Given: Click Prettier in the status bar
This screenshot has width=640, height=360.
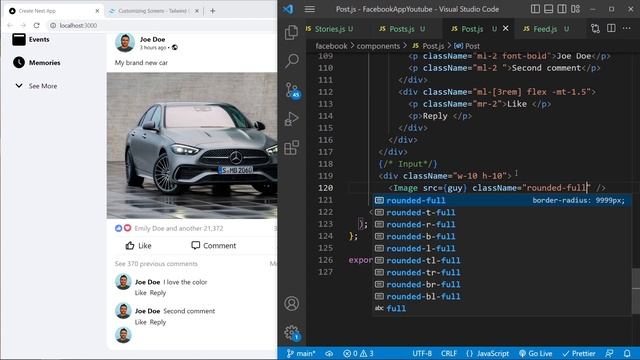Looking at the screenshot, I should point(579,353).
